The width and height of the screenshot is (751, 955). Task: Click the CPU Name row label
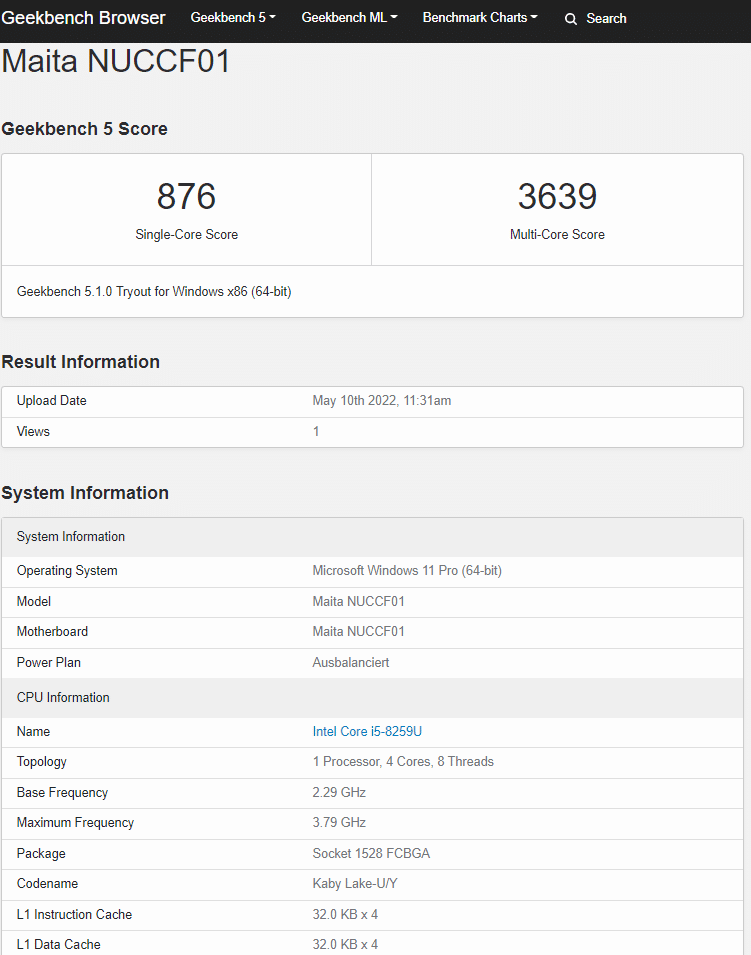pos(33,731)
